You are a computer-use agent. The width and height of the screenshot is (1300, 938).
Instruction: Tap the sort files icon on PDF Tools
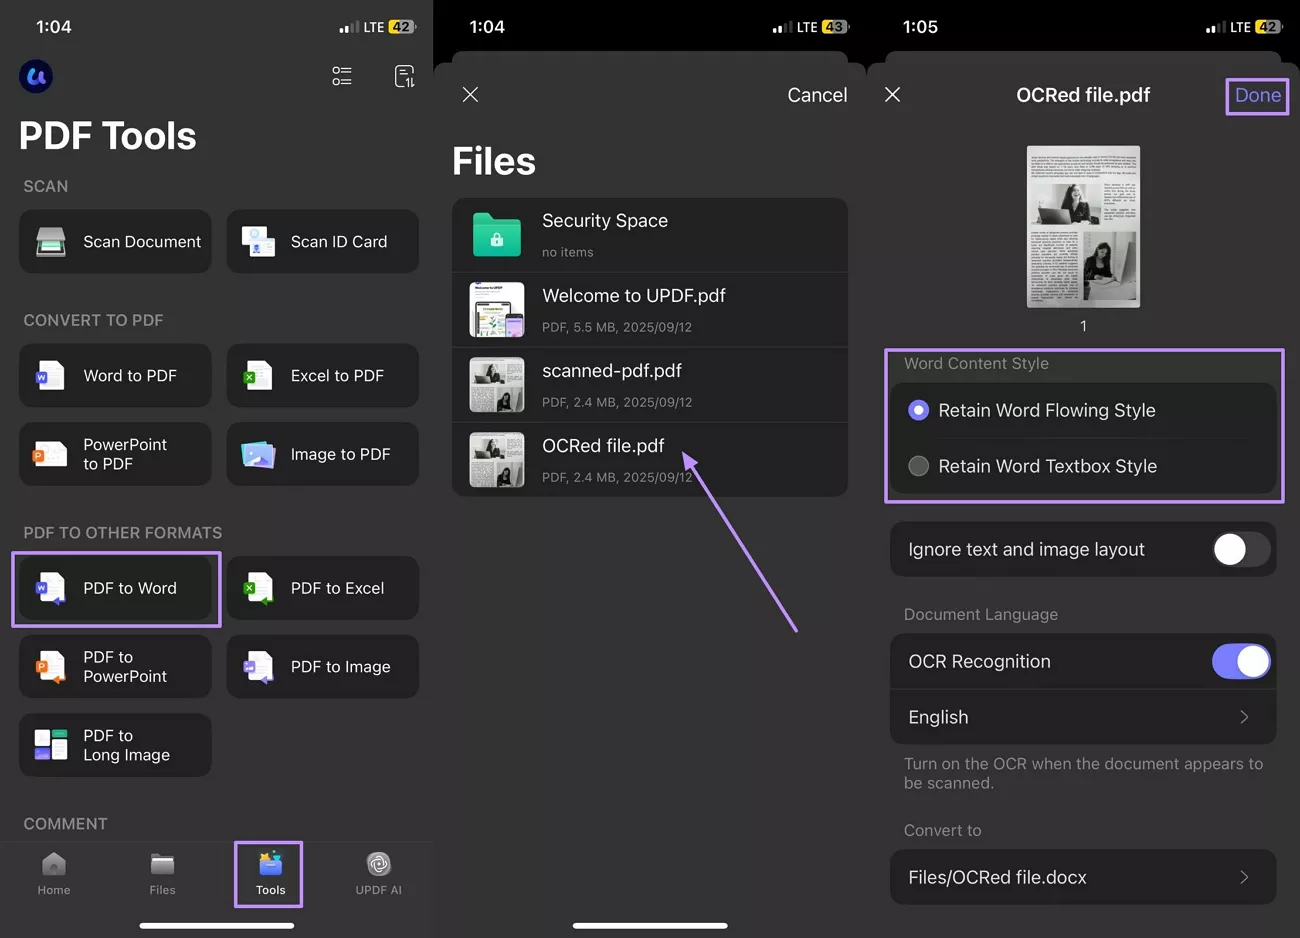click(x=404, y=76)
